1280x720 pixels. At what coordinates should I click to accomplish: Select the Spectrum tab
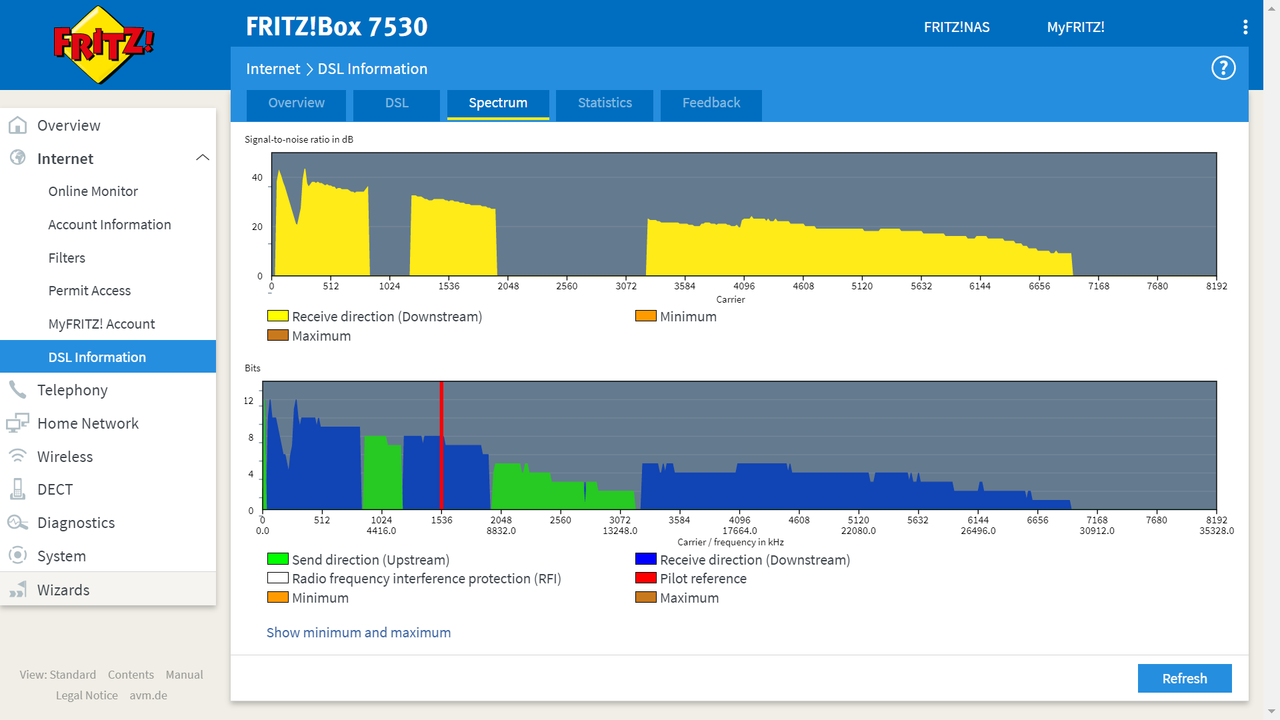click(x=498, y=103)
